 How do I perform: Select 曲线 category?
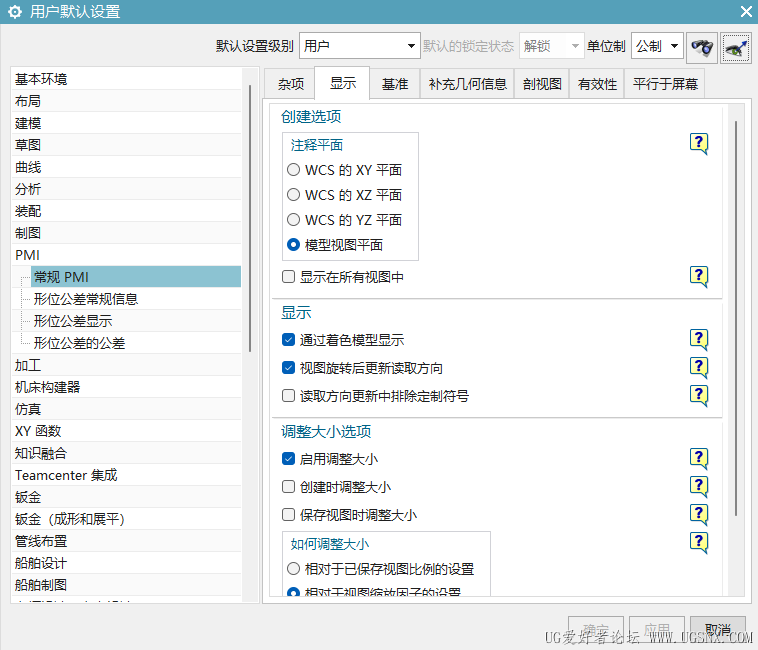[x=127, y=167]
